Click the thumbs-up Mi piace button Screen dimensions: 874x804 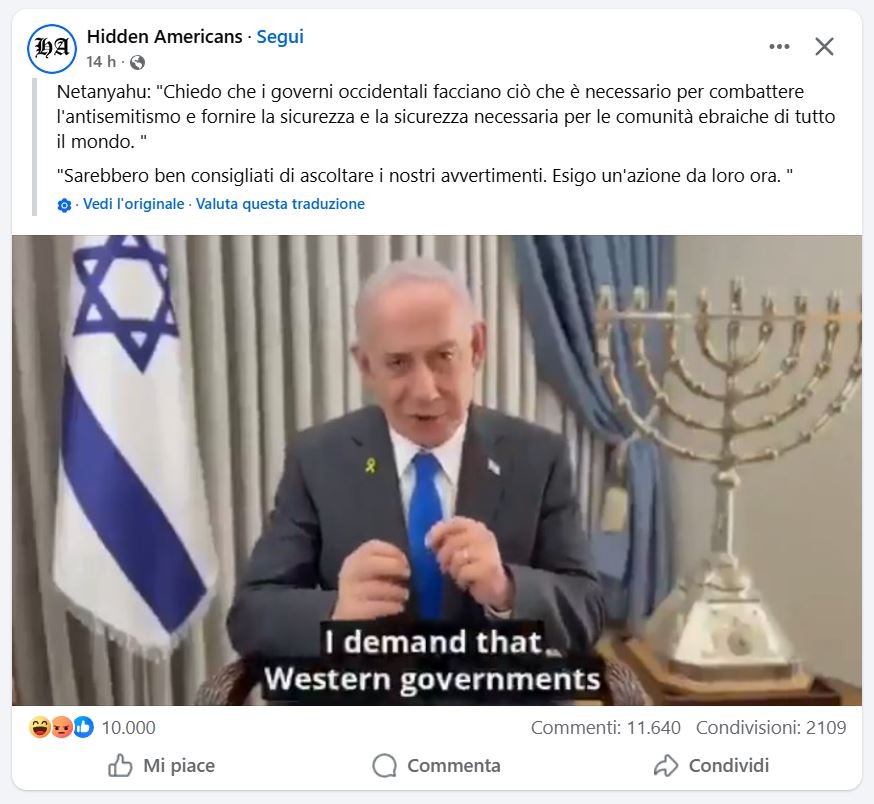pyautogui.click(x=161, y=766)
